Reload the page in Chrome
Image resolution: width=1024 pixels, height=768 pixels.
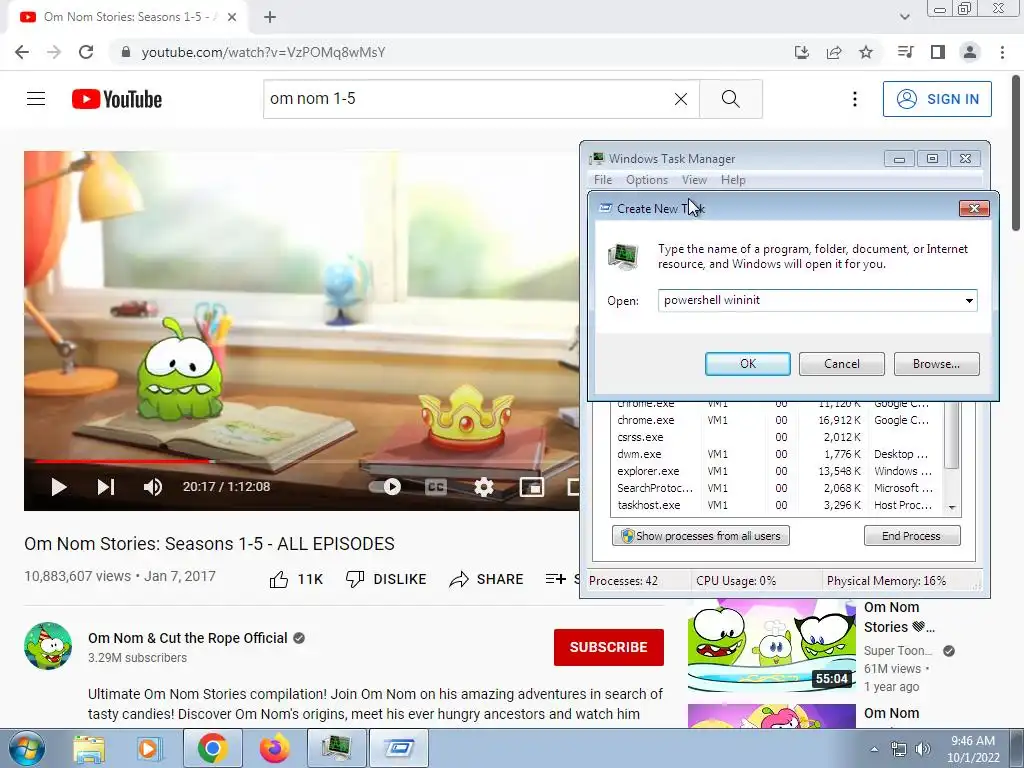[86, 52]
